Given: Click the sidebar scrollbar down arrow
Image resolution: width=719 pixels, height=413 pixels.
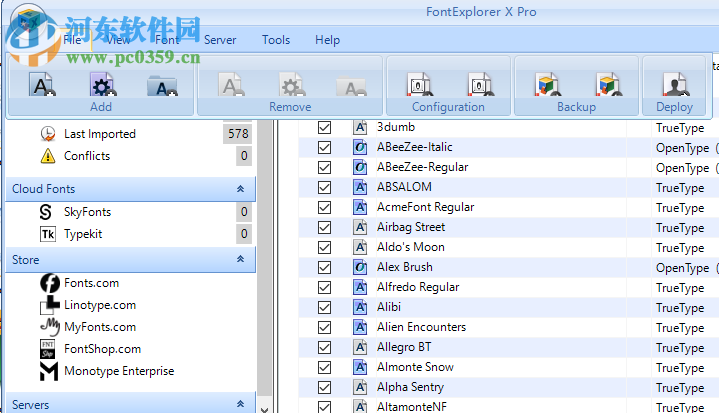Looking at the screenshot, I should (x=265, y=409).
